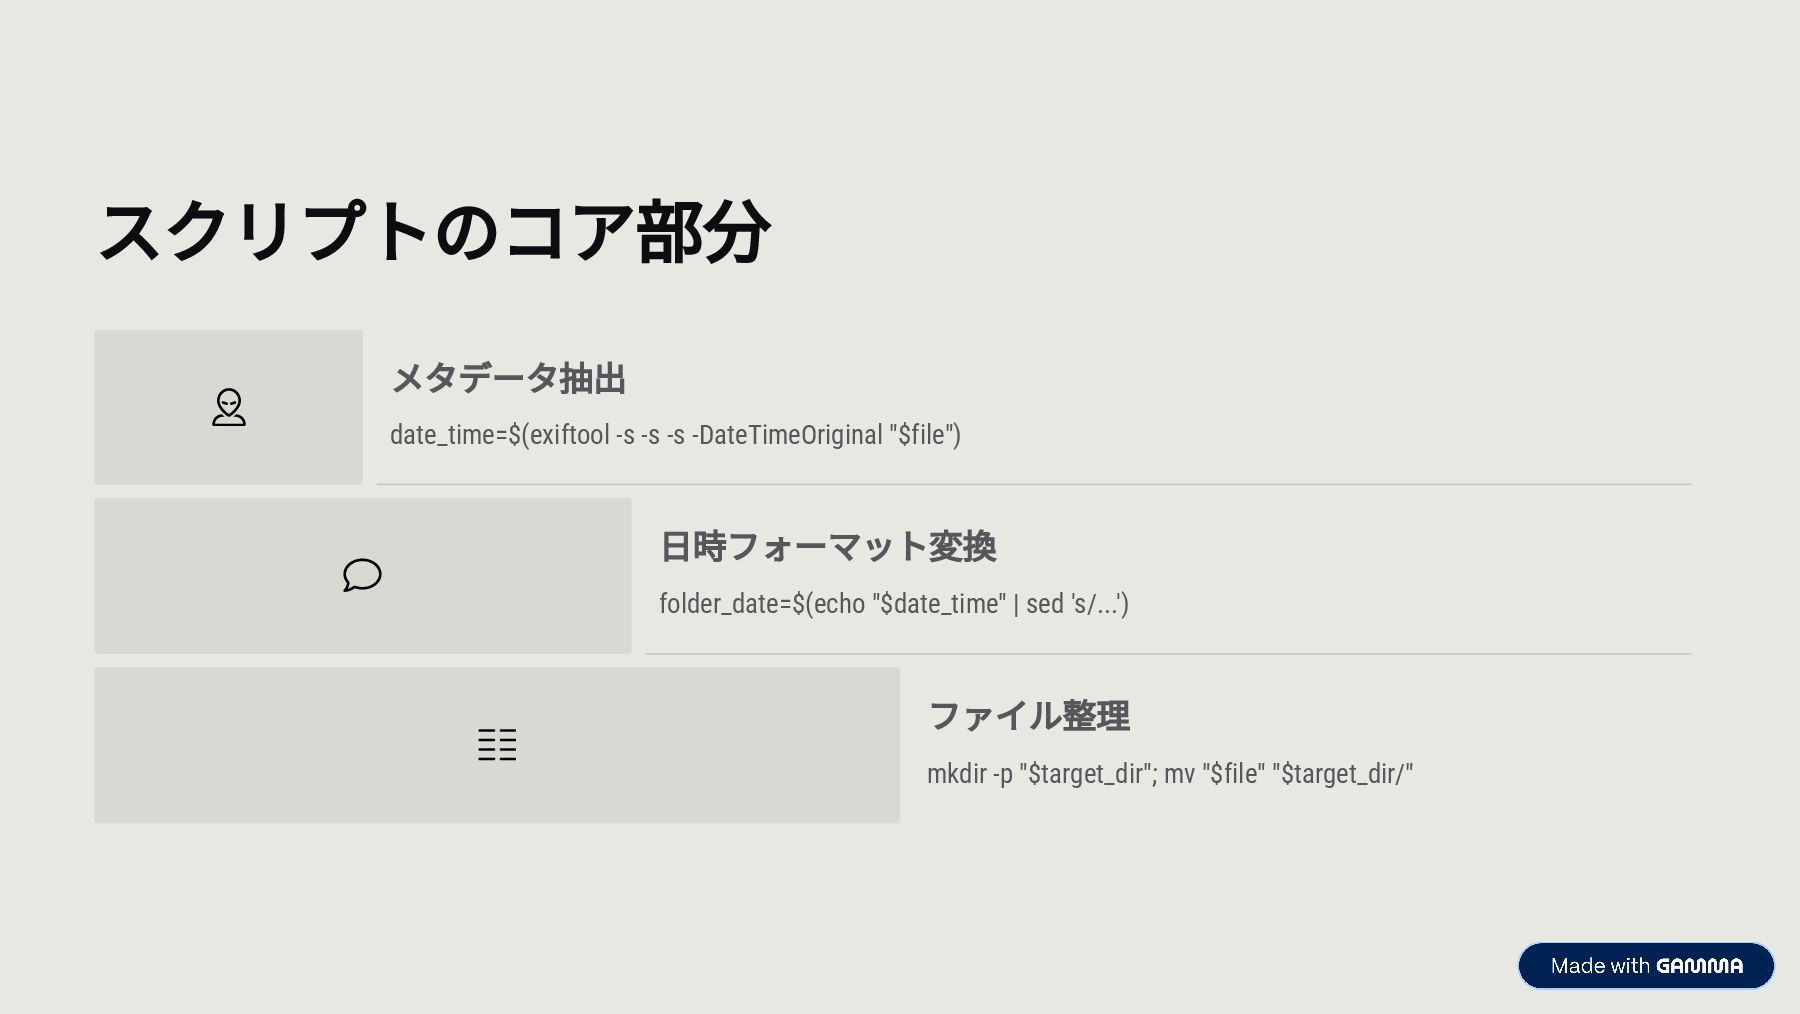Screen dimensions: 1800x1014
Task: Click the alien head icon beside メタデータ抽出
Action: pyautogui.click(x=229, y=407)
